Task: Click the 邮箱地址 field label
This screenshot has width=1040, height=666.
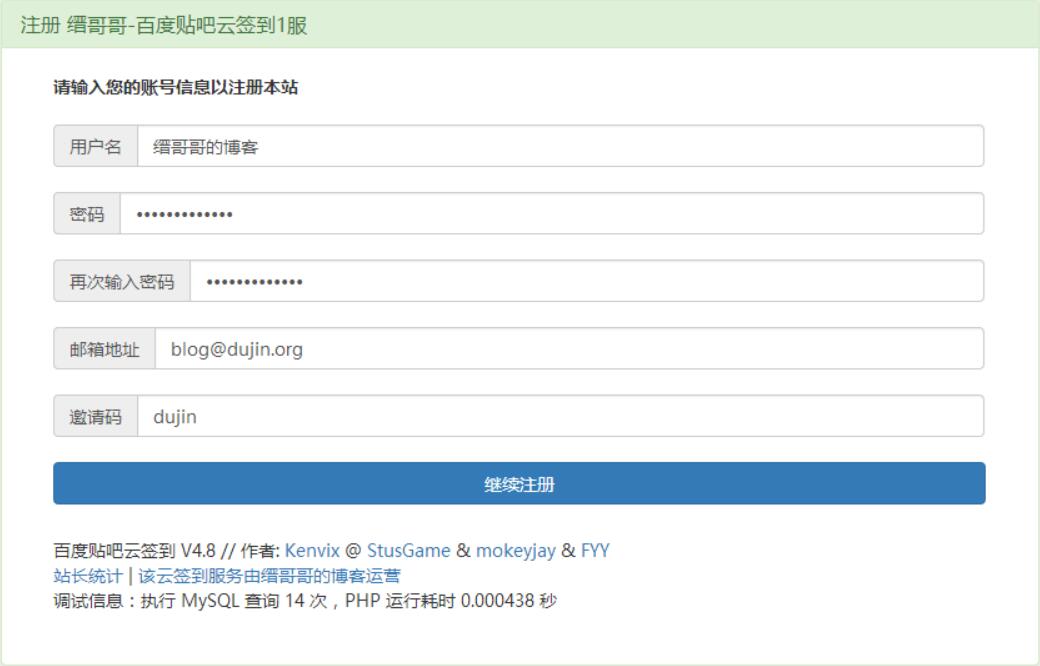Action: [x=104, y=349]
